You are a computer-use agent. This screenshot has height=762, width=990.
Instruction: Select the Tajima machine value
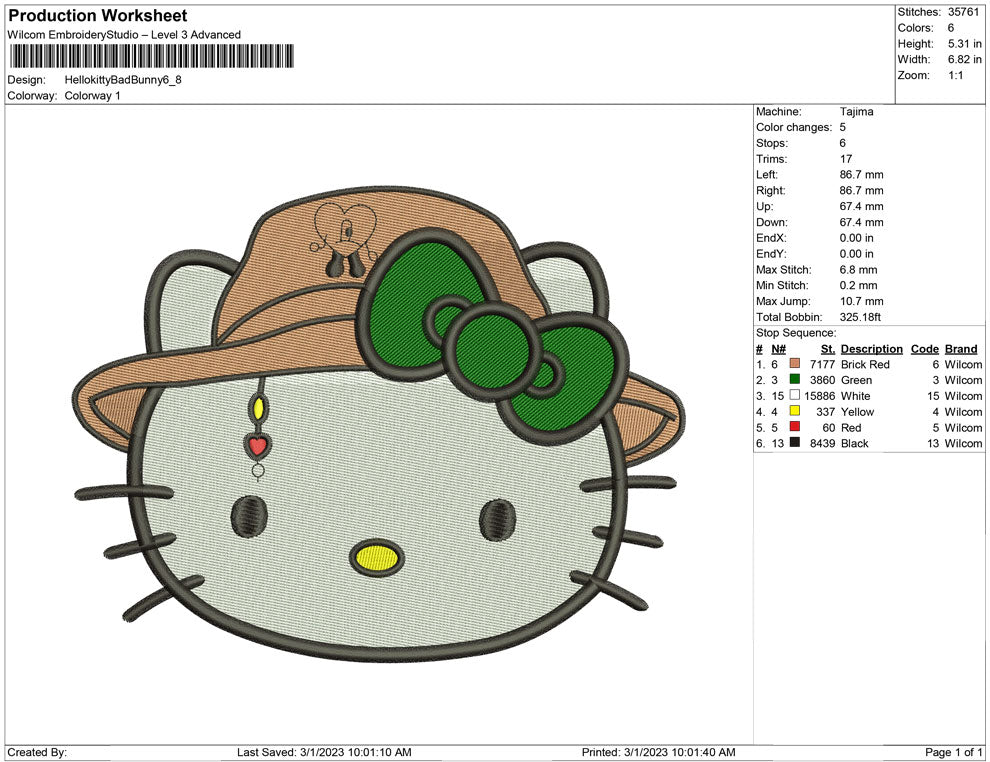point(855,111)
